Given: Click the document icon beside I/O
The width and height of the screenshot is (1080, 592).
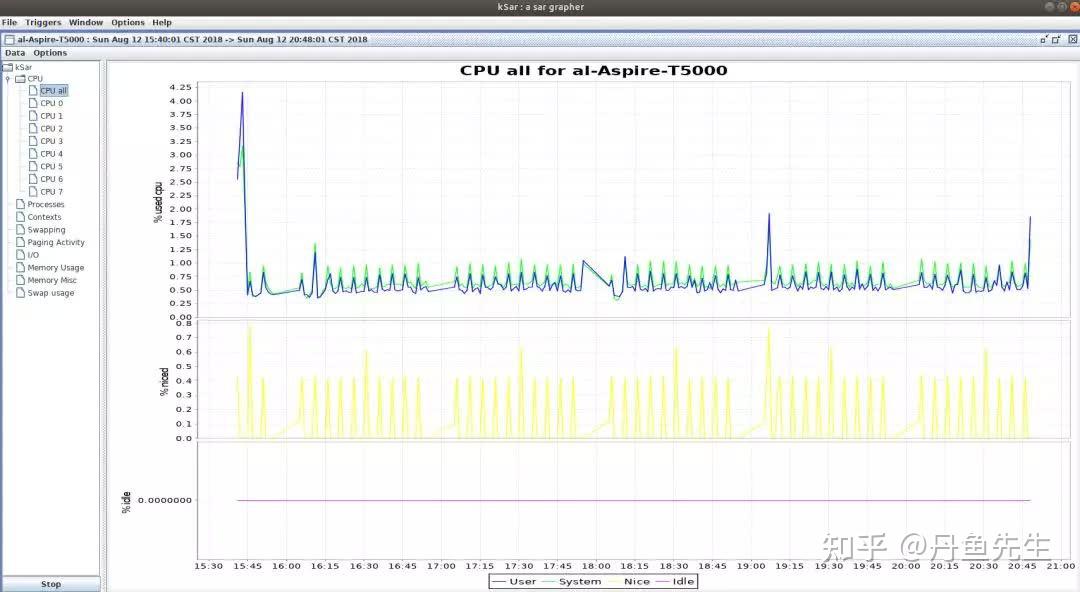Looking at the screenshot, I should [x=21, y=255].
